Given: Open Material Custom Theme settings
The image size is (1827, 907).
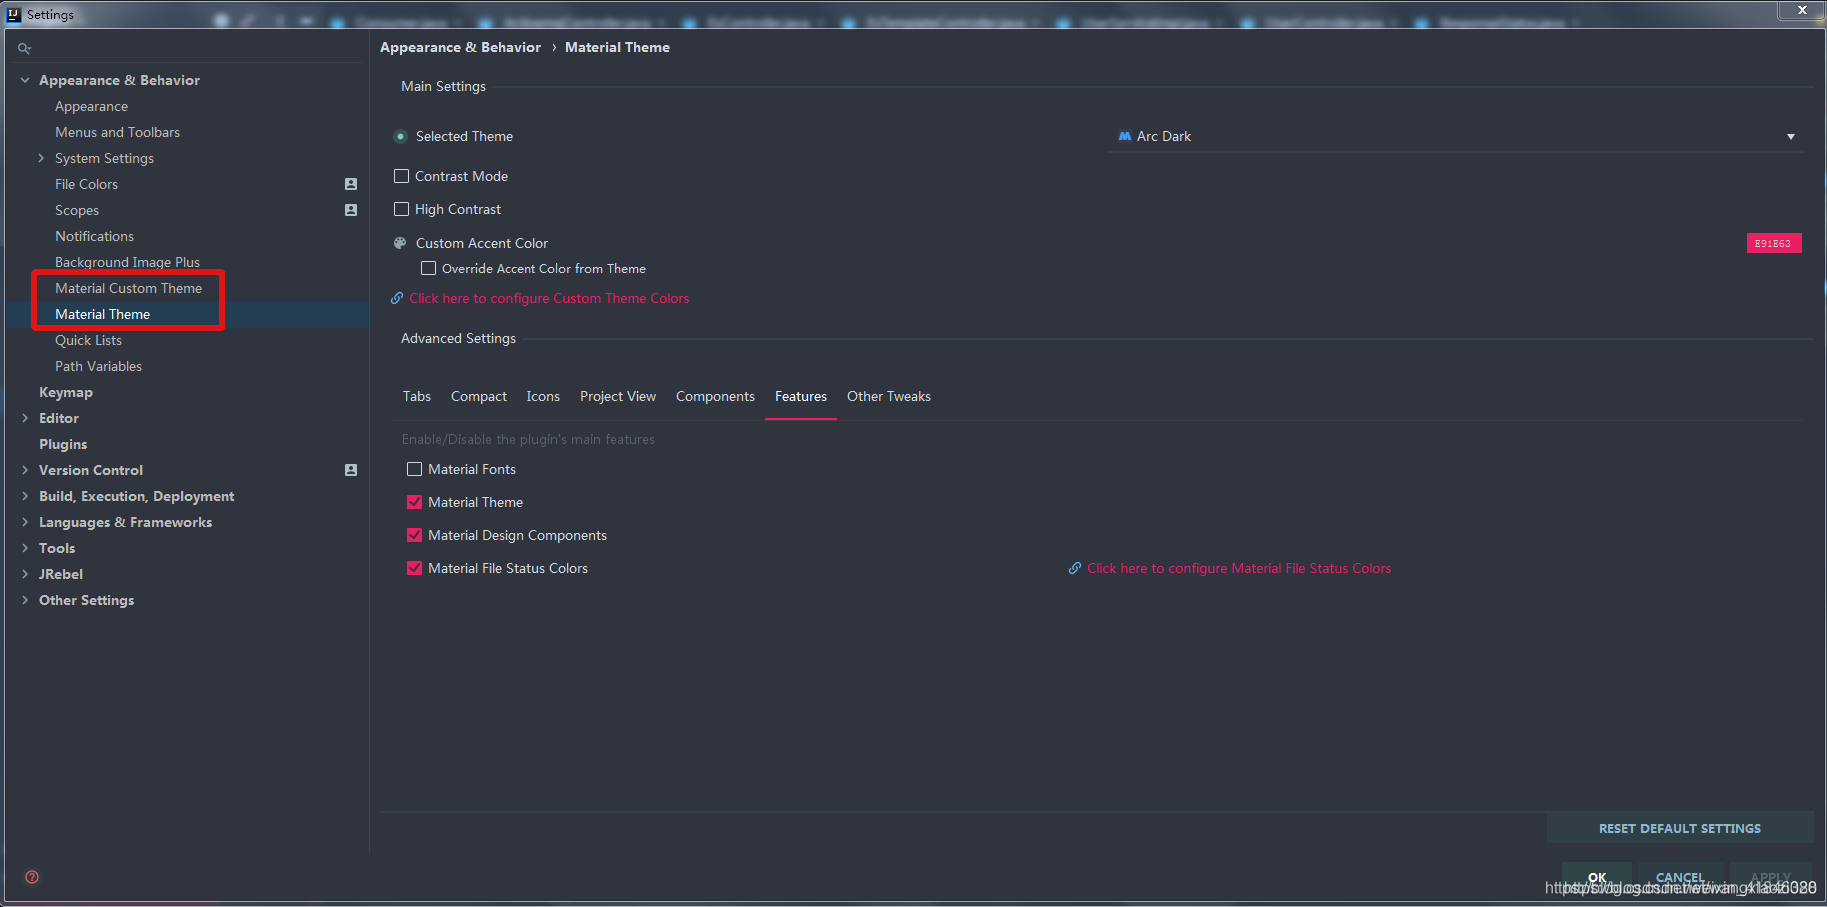Looking at the screenshot, I should [128, 288].
